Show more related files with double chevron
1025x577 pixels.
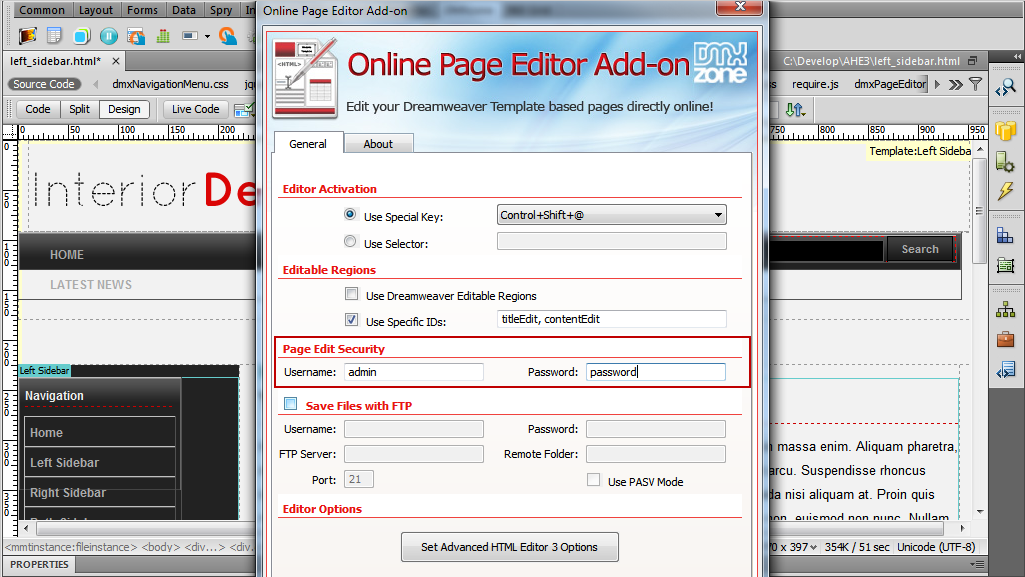(x=956, y=84)
